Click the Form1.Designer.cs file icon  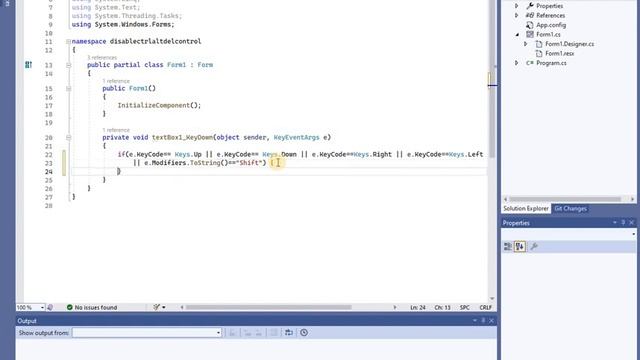(539, 44)
